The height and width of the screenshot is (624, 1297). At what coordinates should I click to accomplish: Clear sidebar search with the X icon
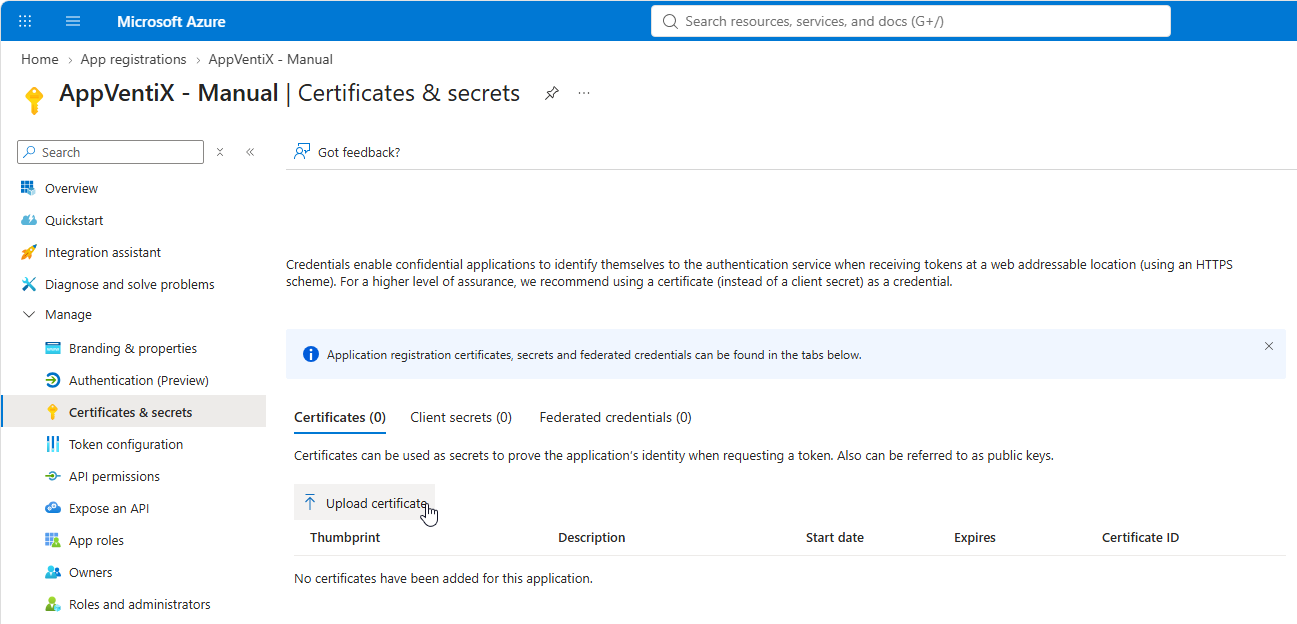click(x=220, y=152)
